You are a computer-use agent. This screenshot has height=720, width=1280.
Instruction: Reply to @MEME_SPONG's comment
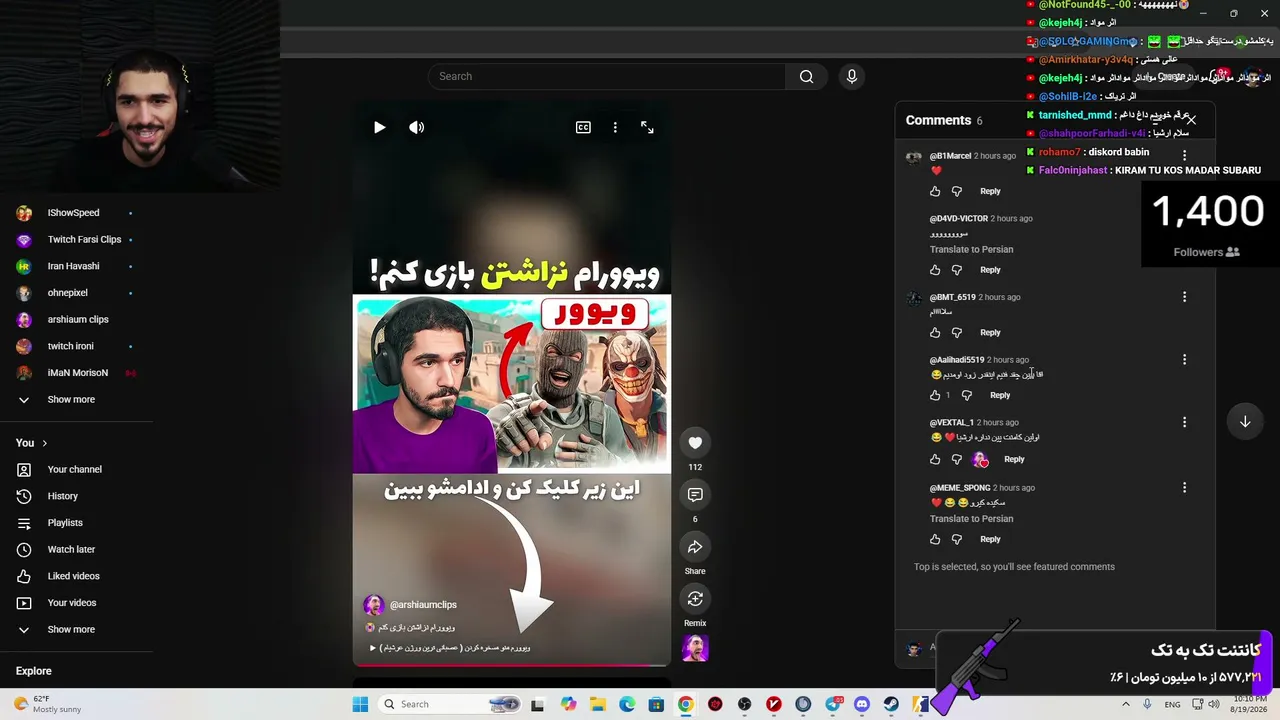point(990,539)
